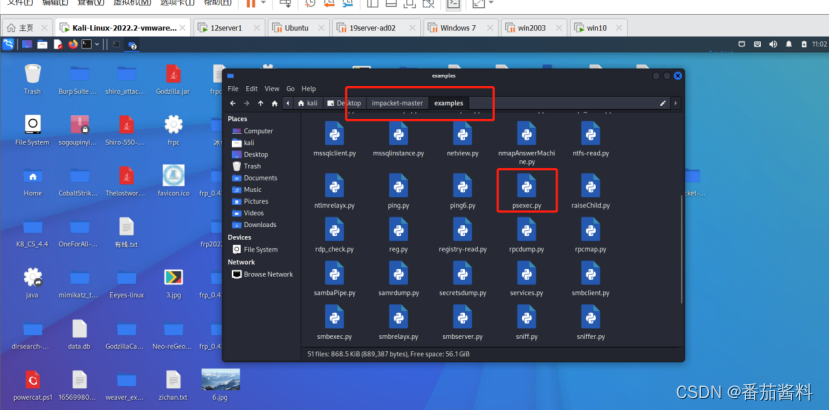Select the registry-read.py file

pyautogui.click(x=462, y=235)
